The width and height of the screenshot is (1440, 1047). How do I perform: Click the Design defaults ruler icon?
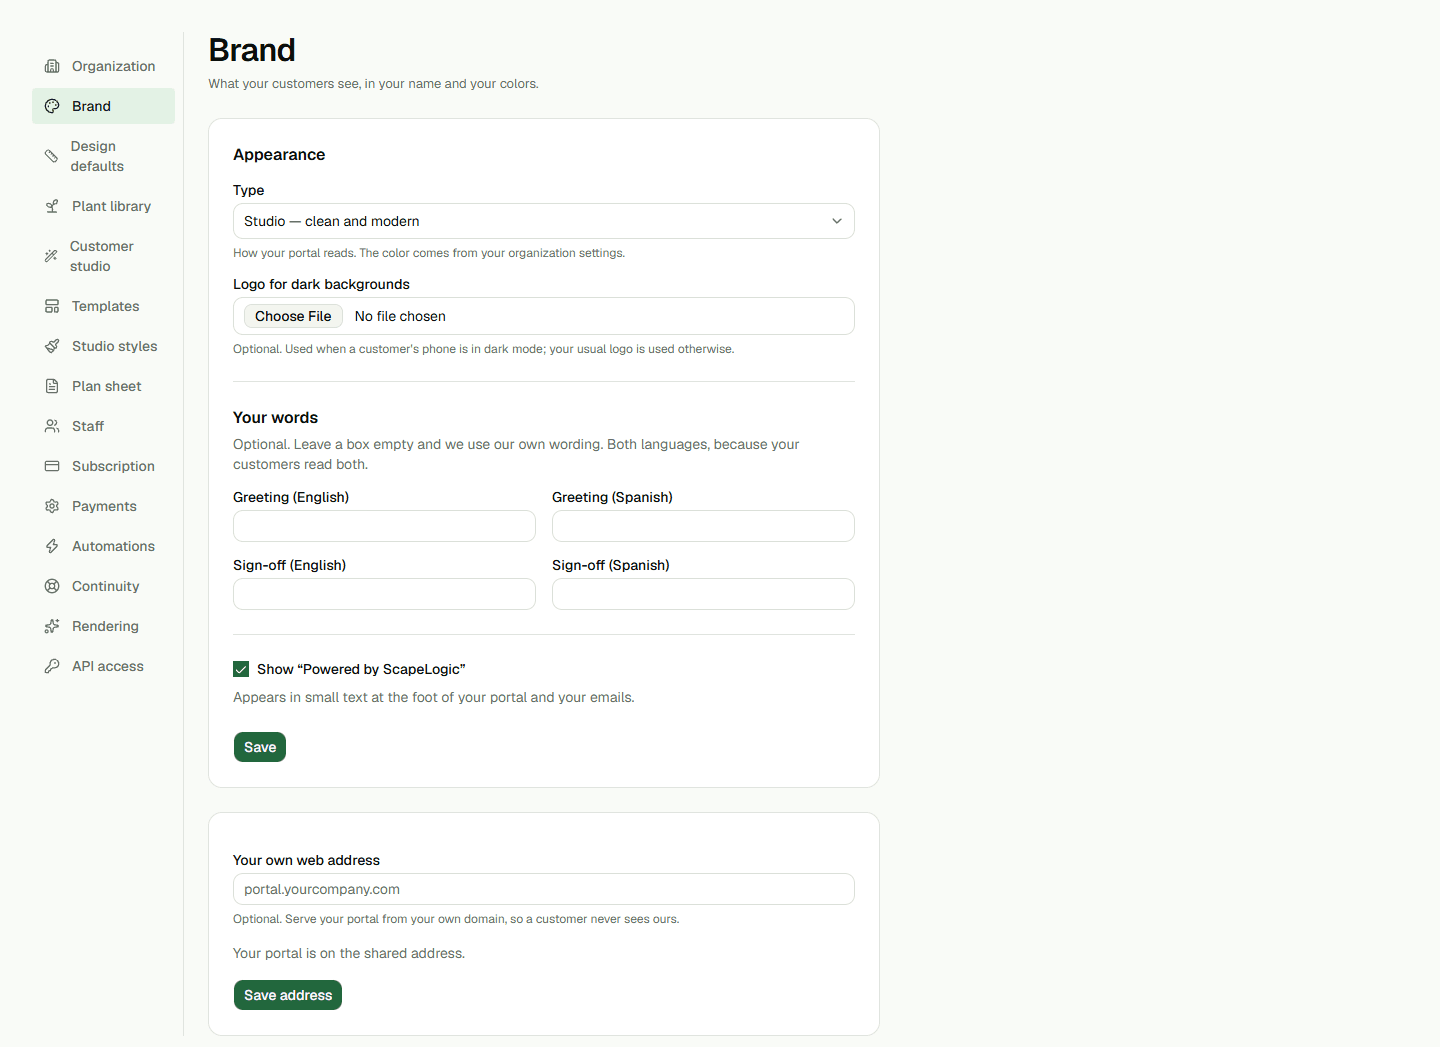pyautogui.click(x=51, y=156)
